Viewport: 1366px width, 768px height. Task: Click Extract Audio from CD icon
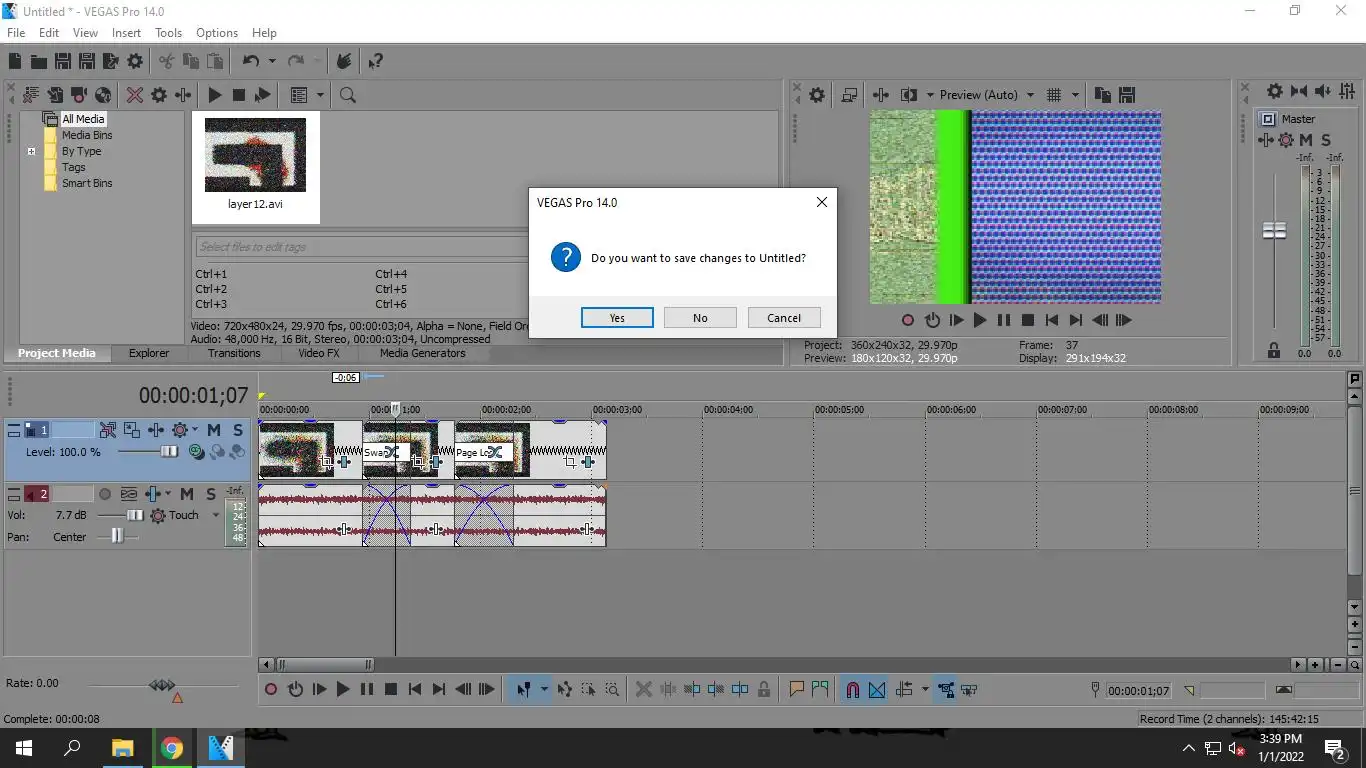103,95
